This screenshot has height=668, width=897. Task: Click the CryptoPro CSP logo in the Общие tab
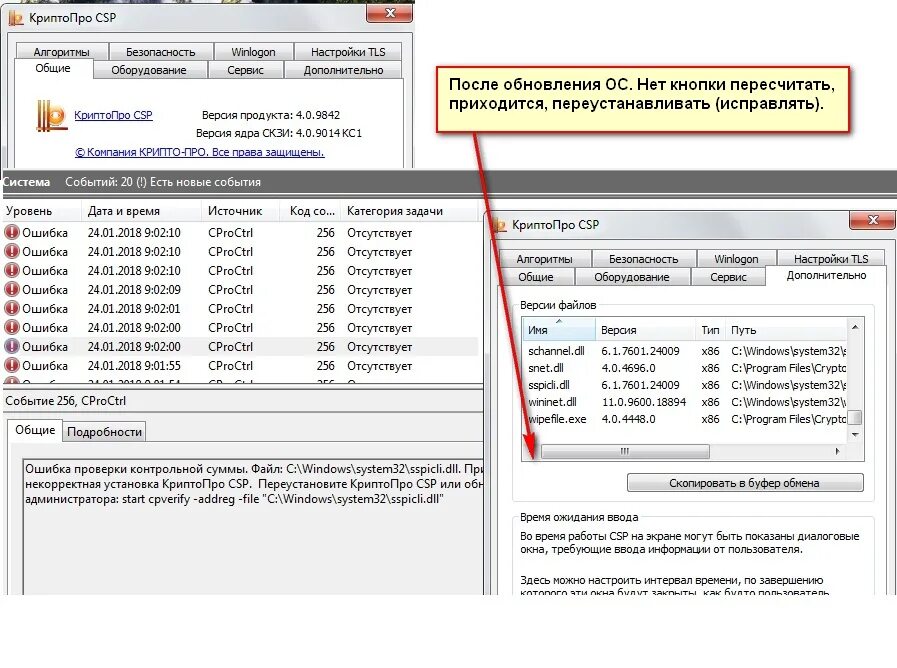52,116
